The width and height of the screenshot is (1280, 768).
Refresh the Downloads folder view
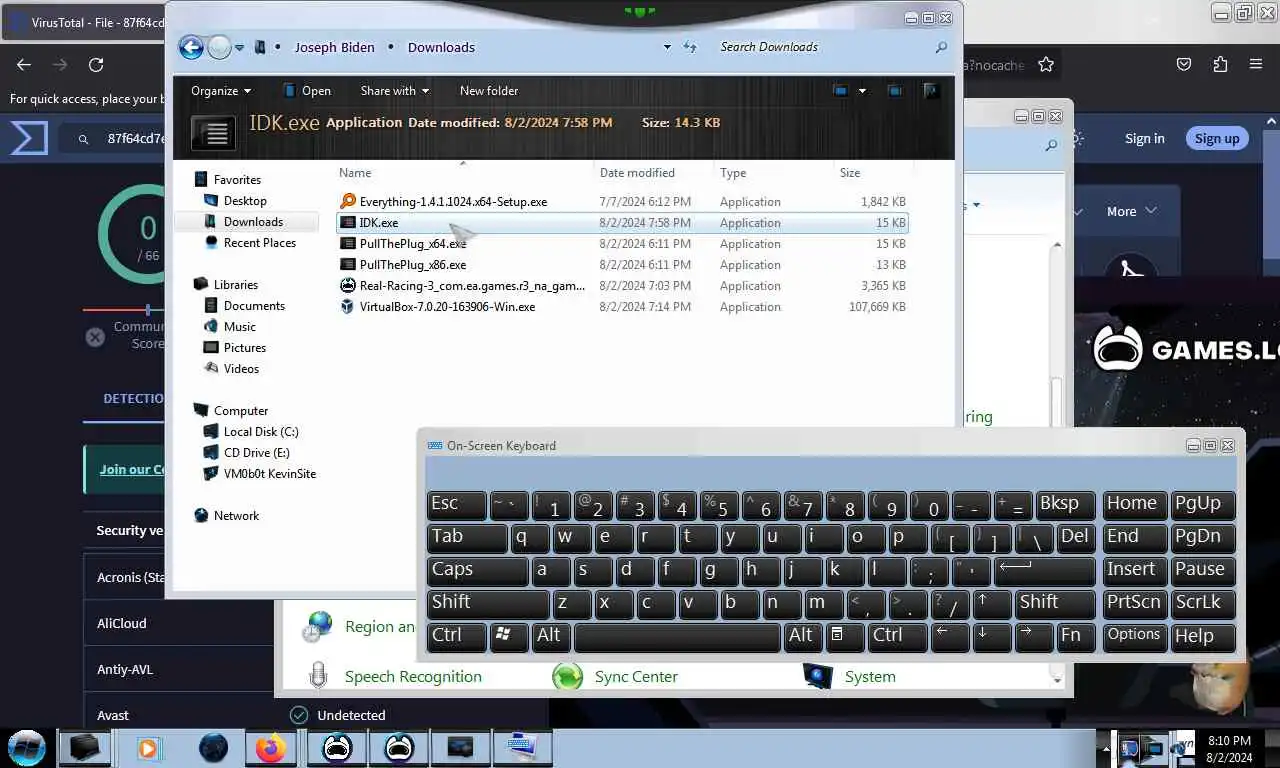pos(690,47)
